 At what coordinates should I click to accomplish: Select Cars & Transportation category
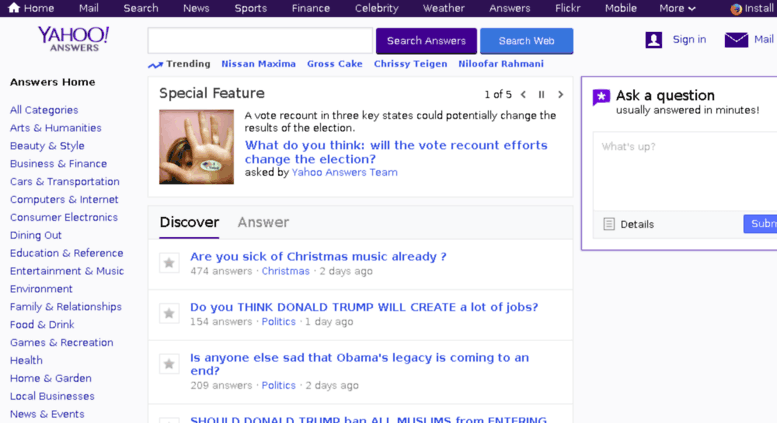[x=64, y=181]
